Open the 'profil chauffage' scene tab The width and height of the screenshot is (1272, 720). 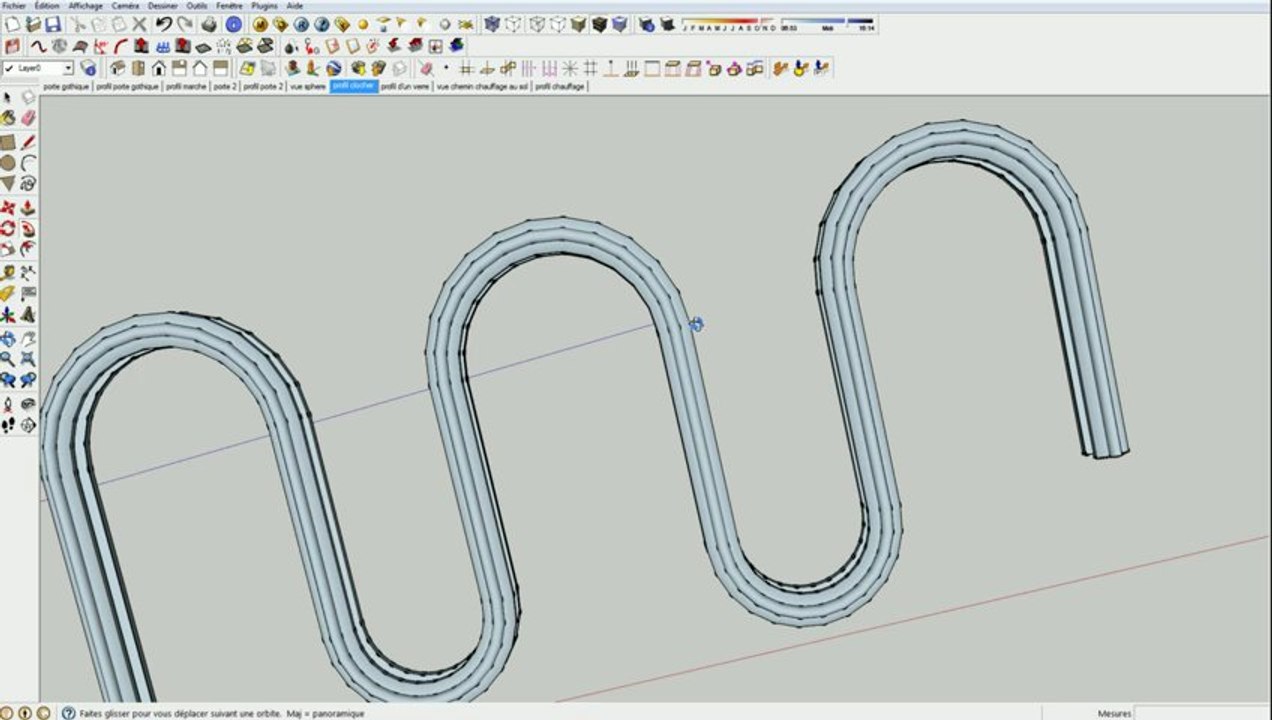[x=560, y=87]
